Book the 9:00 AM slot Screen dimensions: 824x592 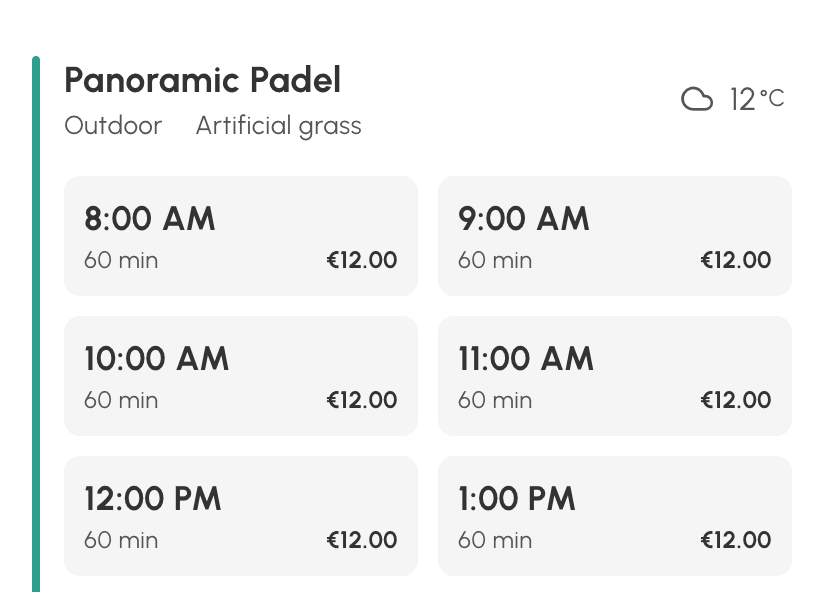click(615, 236)
